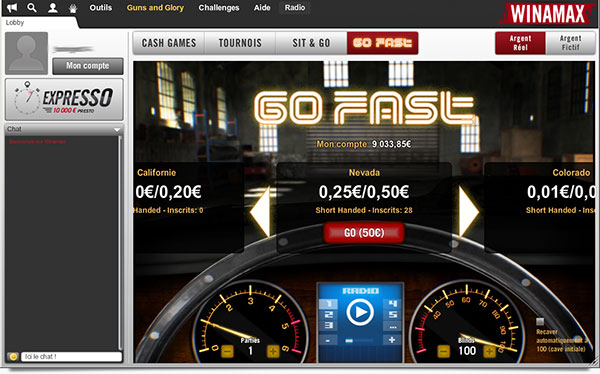Enable automatic rebuy (Recaver automatiquement) checkbox
600x374 pixels.
tap(540, 321)
